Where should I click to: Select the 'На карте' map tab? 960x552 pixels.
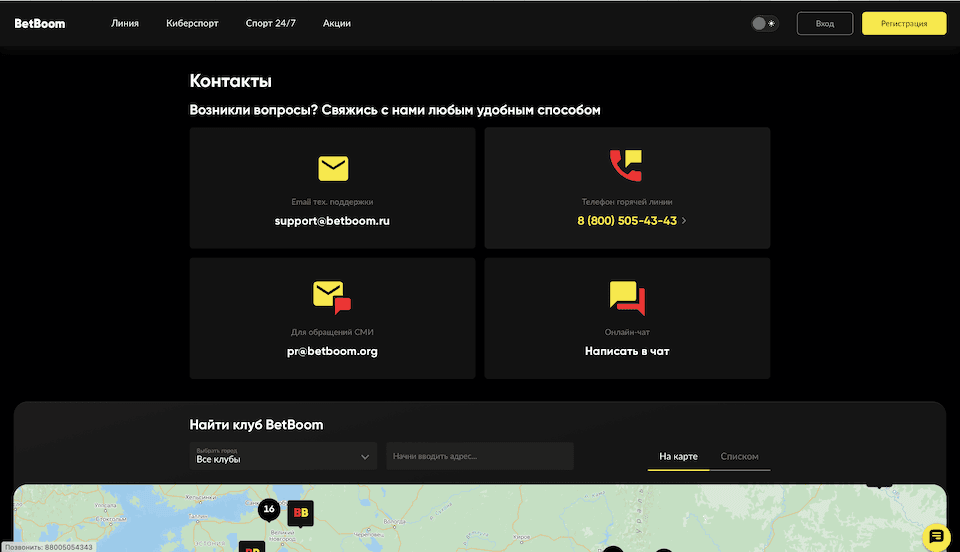[x=678, y=457]
